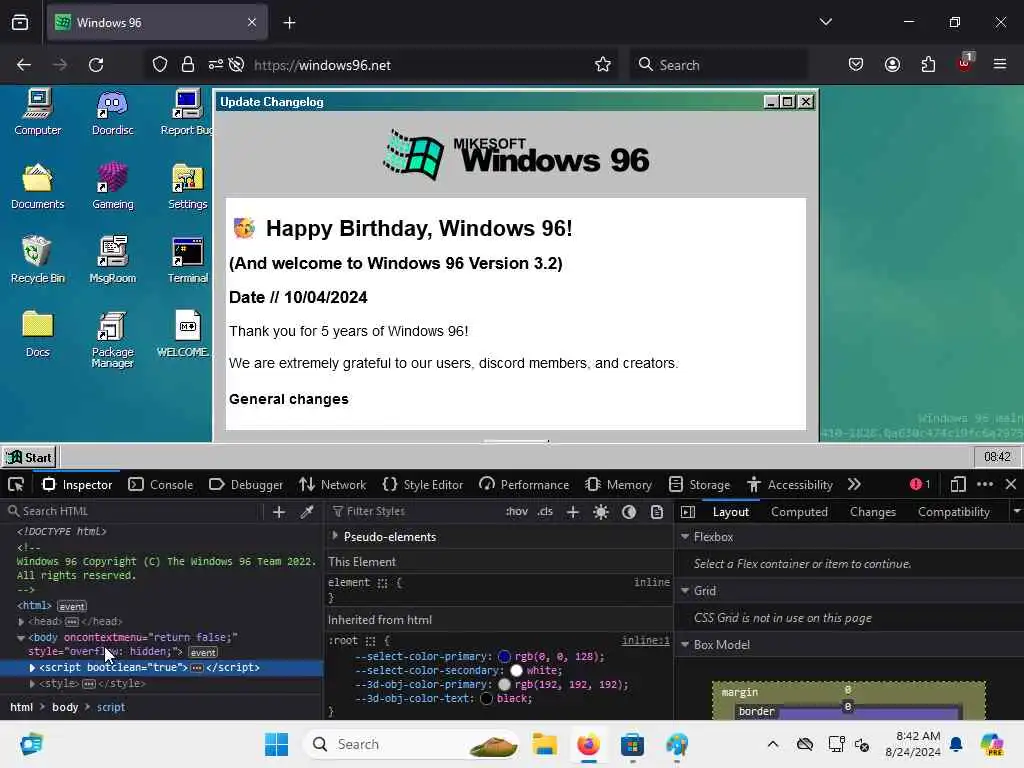This screenshot has height=768, width=1024.
Task: Open the Doordisc desktop icon
Action: 112,112
